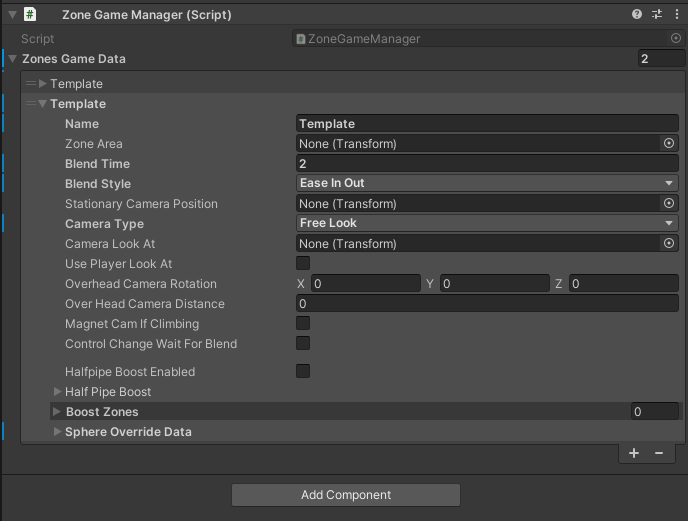
Task: Toggle Magnet Cam If Climbing checkbox
Action: tap(303, 323)
